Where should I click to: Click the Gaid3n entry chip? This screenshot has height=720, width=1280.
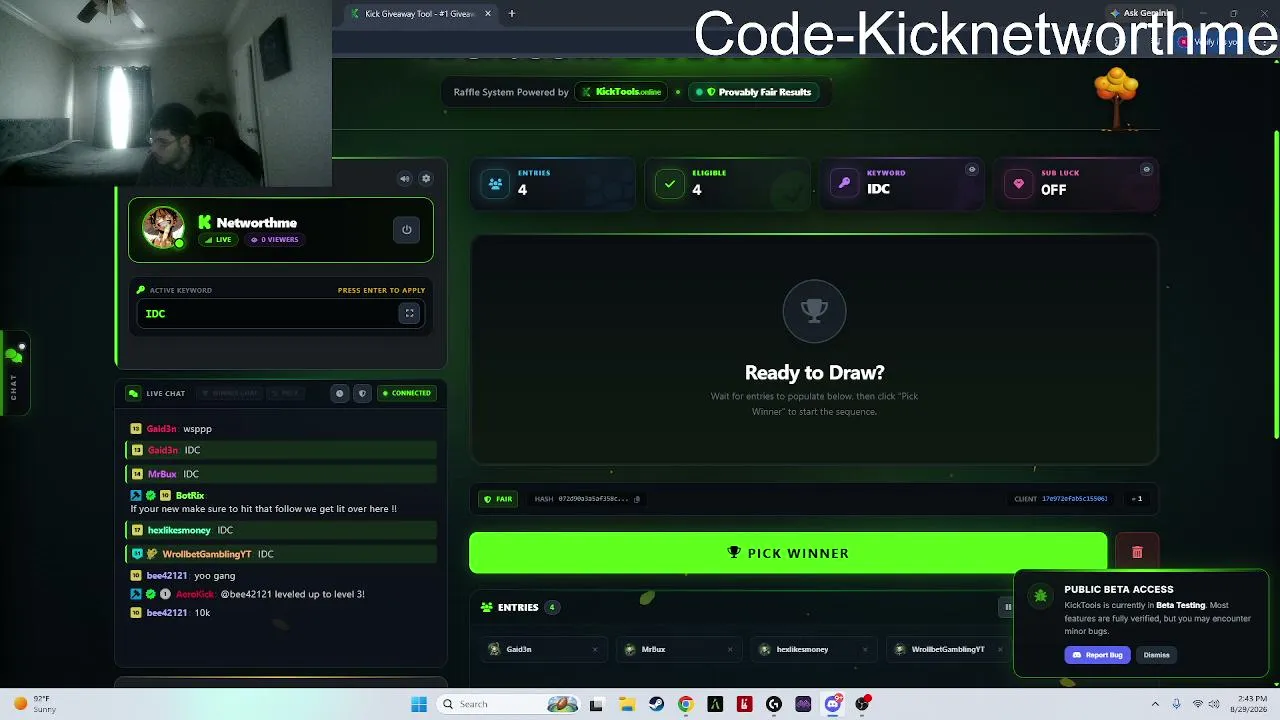click(x=542, y=650)
